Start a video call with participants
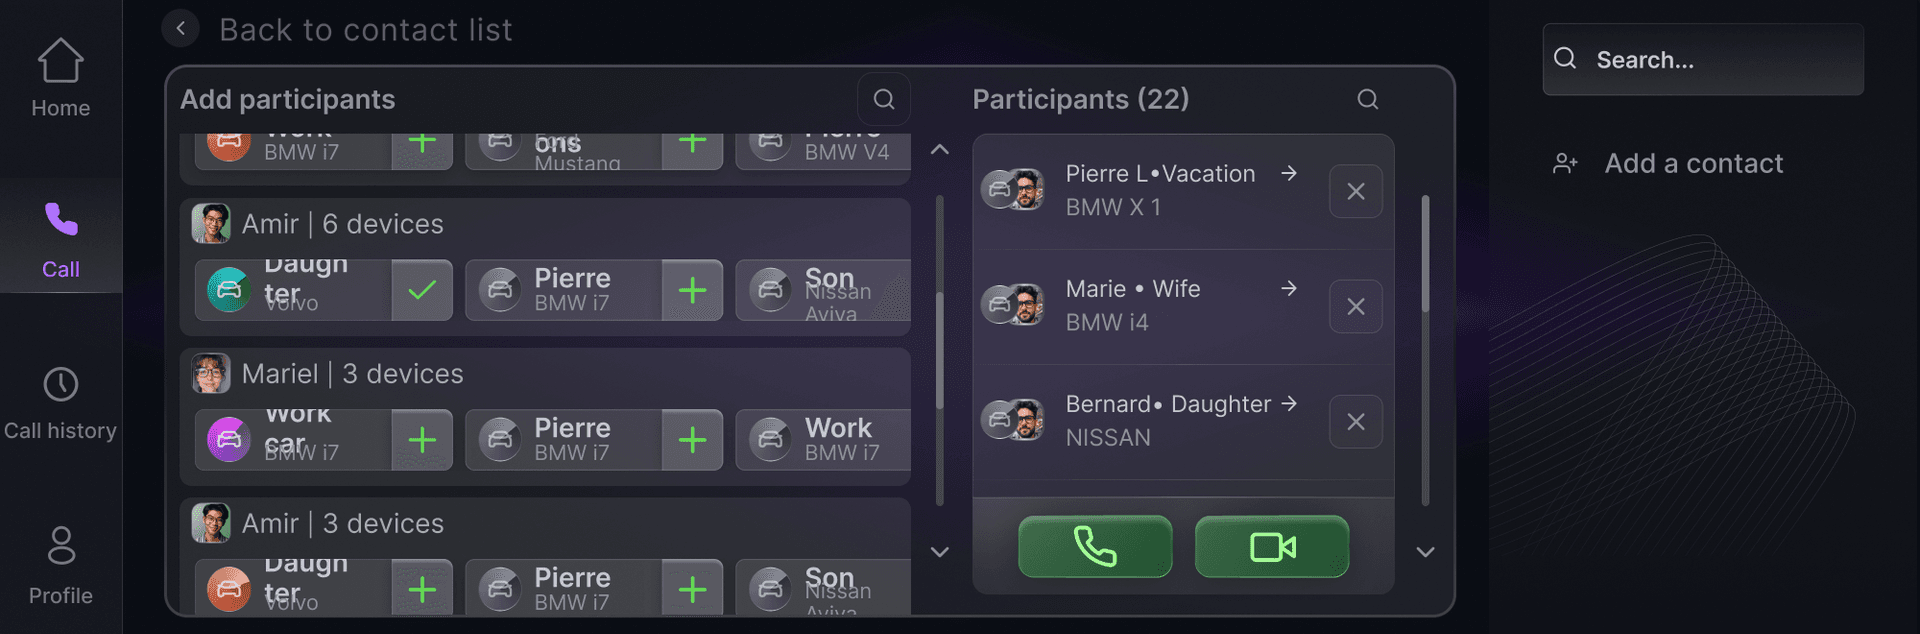 (1271, 547)
